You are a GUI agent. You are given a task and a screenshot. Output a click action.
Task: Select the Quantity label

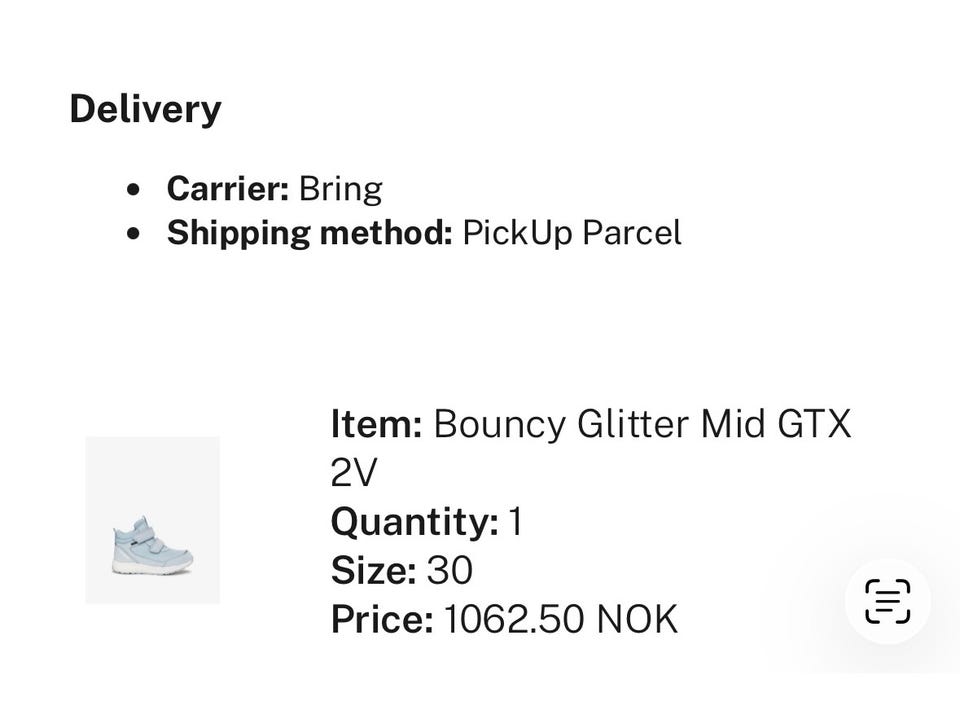pos(414,521)
